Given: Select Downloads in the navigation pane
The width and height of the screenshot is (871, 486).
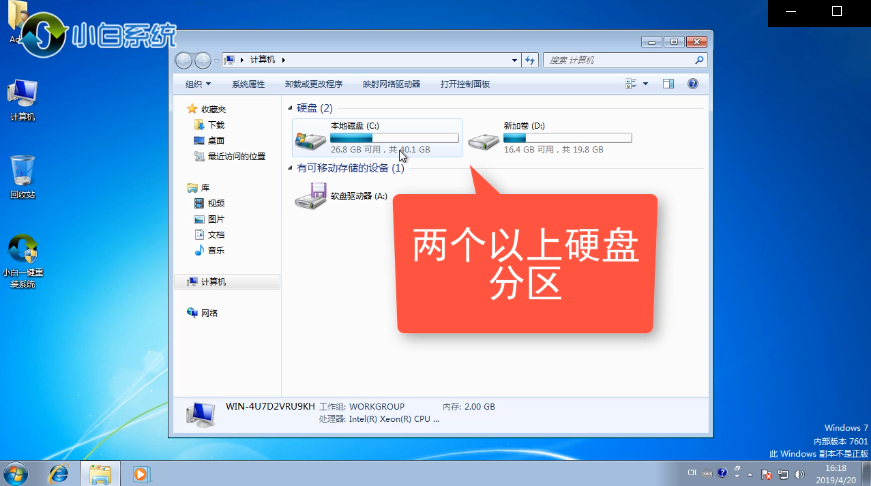Looking at the screenshot, I should coord(209,125).
